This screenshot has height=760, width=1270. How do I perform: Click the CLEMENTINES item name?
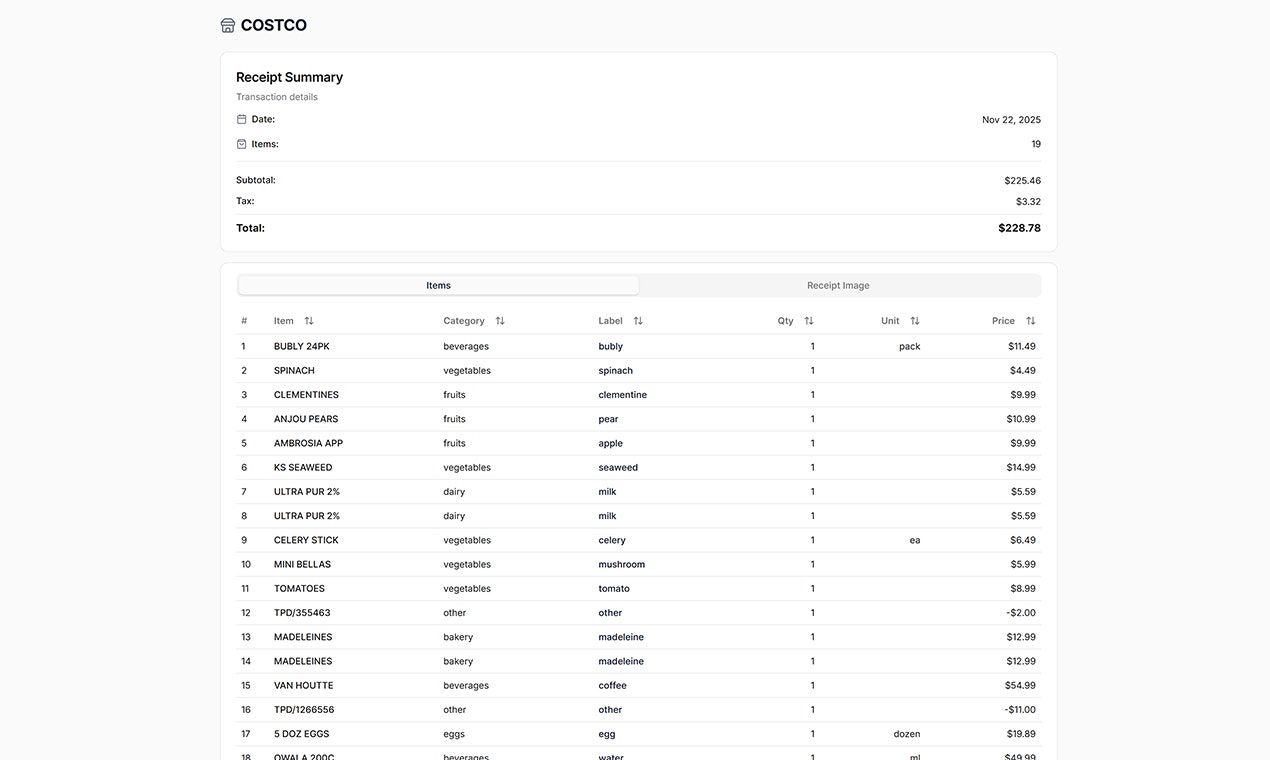pos(306,395)
